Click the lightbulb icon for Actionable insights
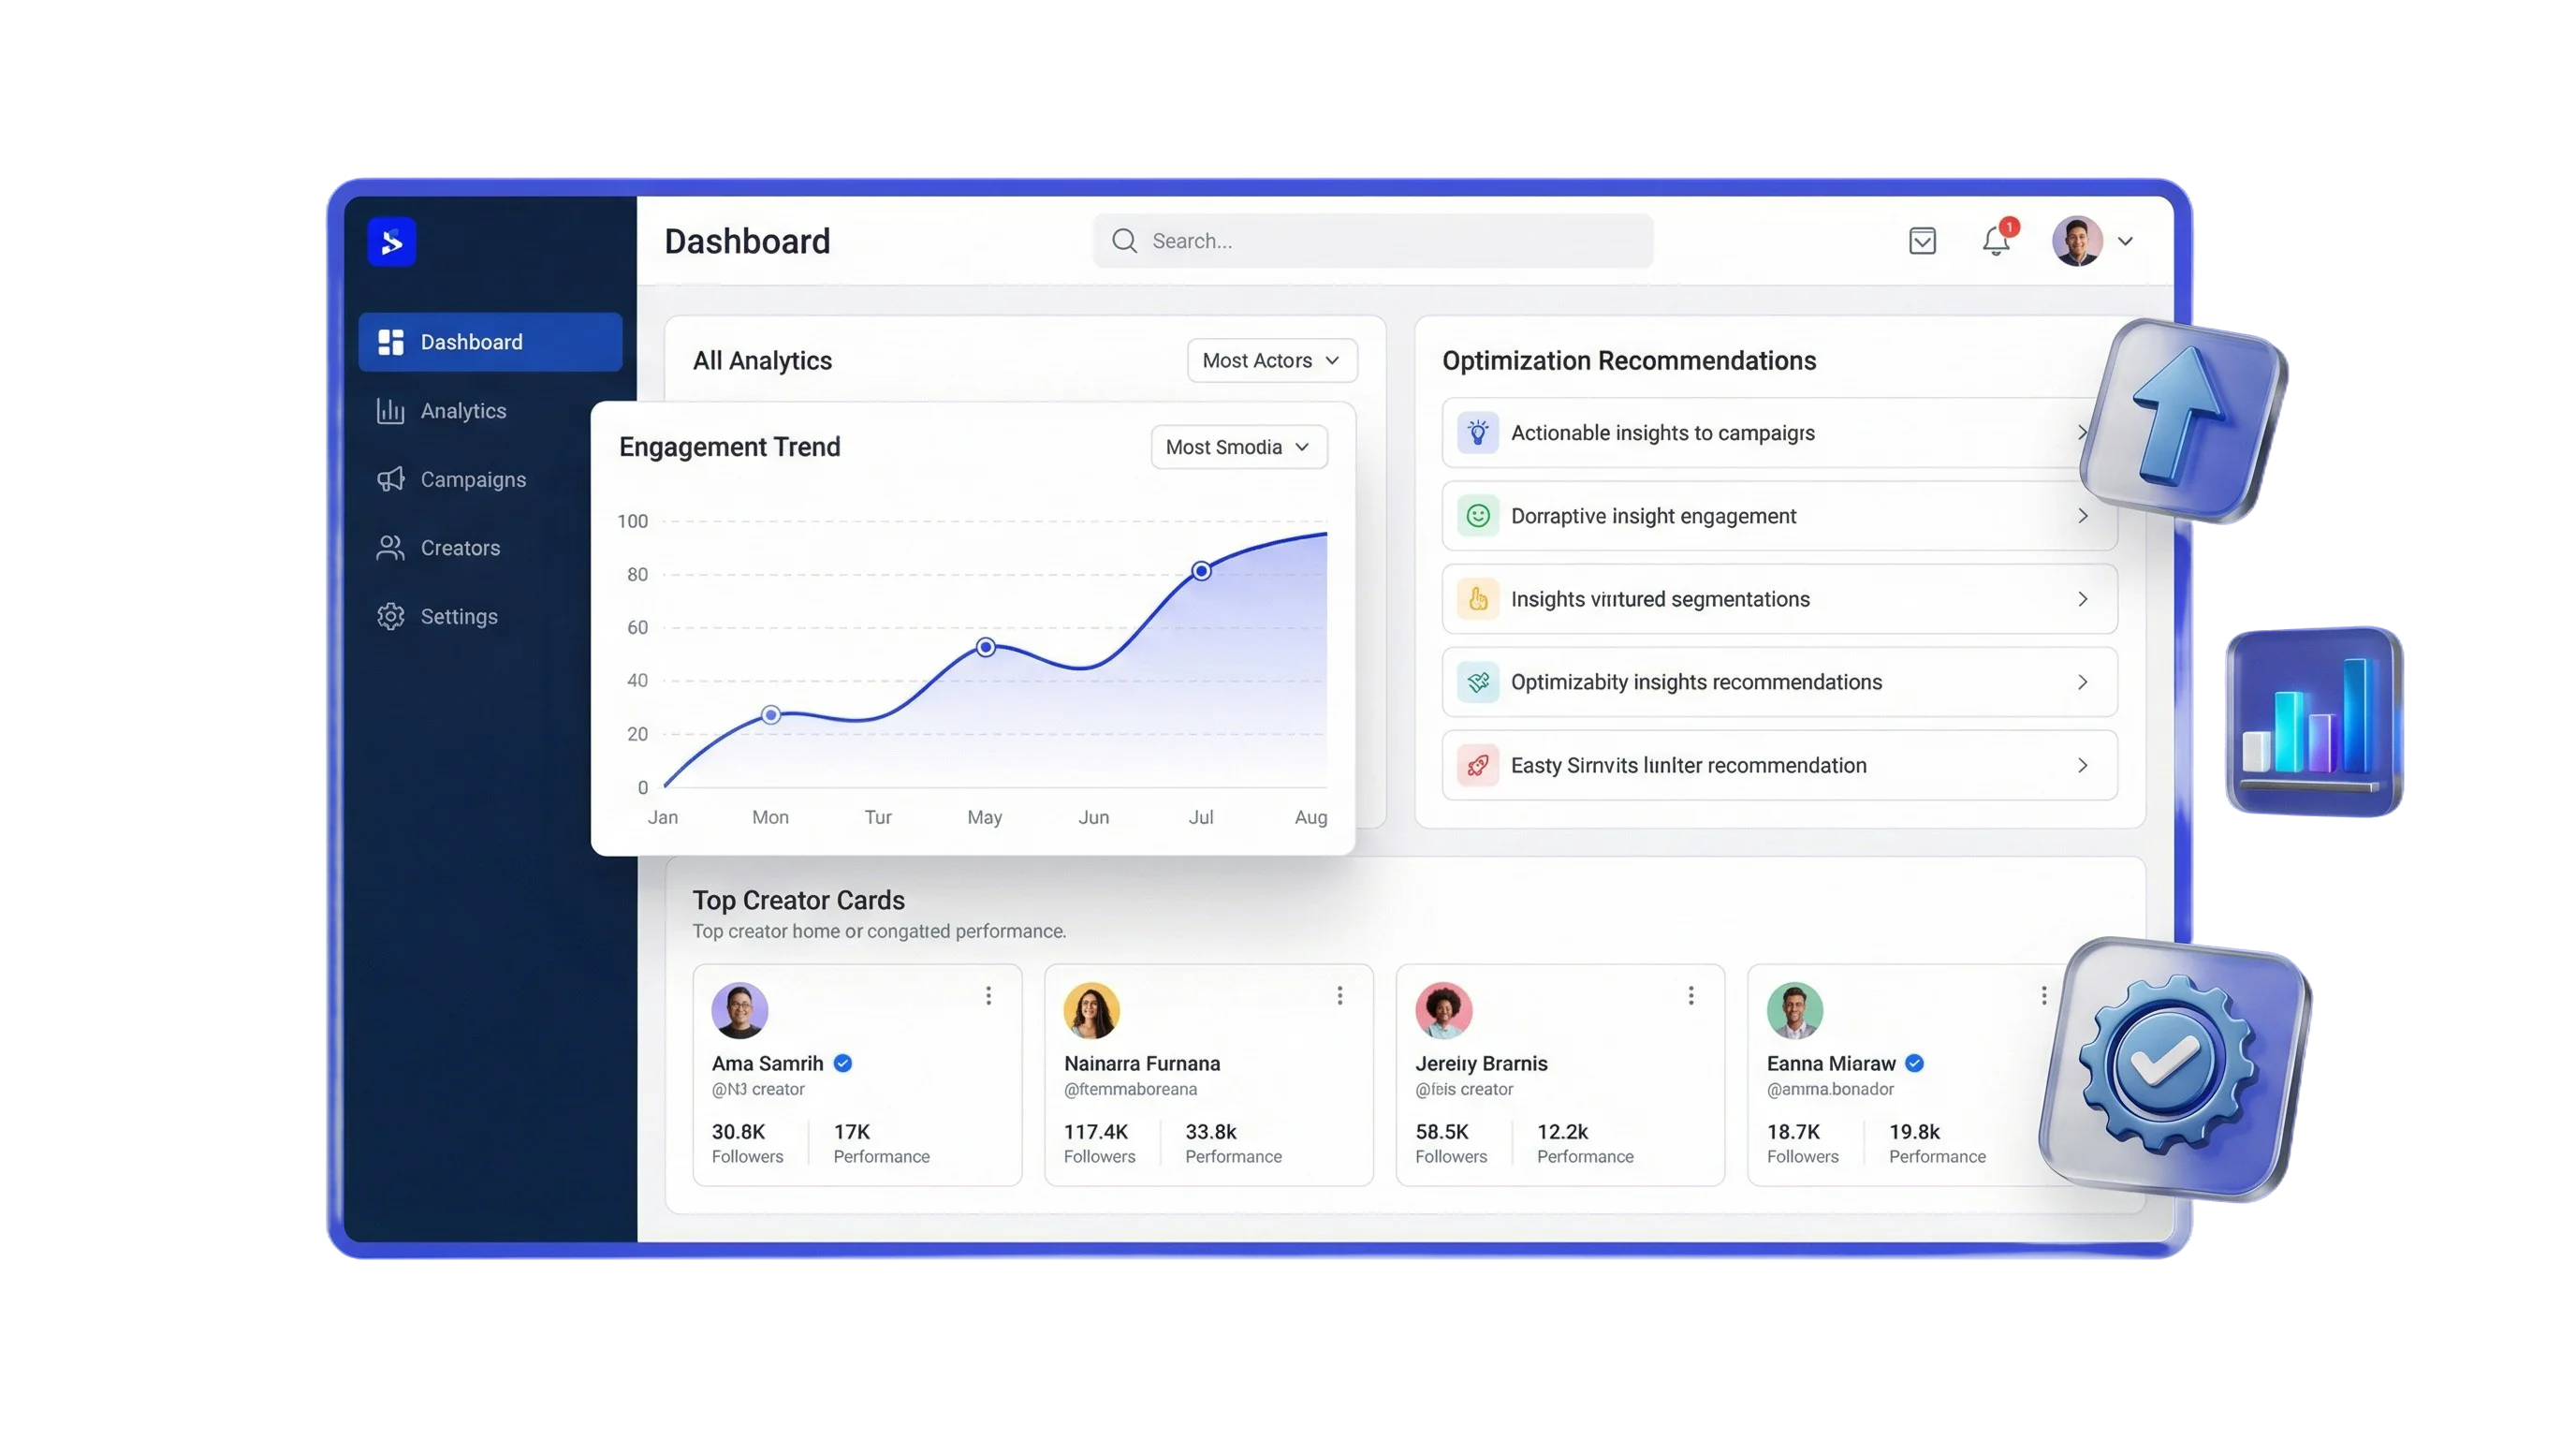This screenshot has width=2576, height=1438. click(1477, 433)
